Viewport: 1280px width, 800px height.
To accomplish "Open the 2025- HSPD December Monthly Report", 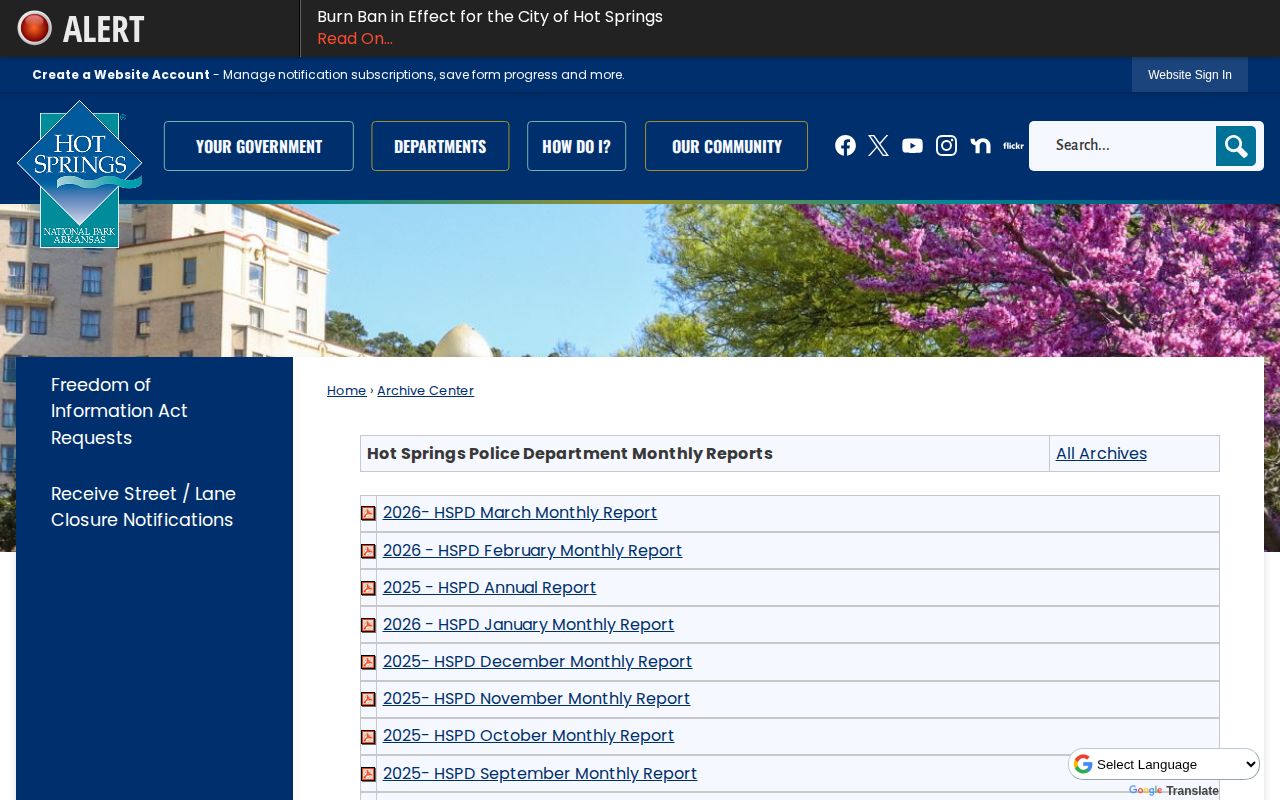I will (537, 662).
